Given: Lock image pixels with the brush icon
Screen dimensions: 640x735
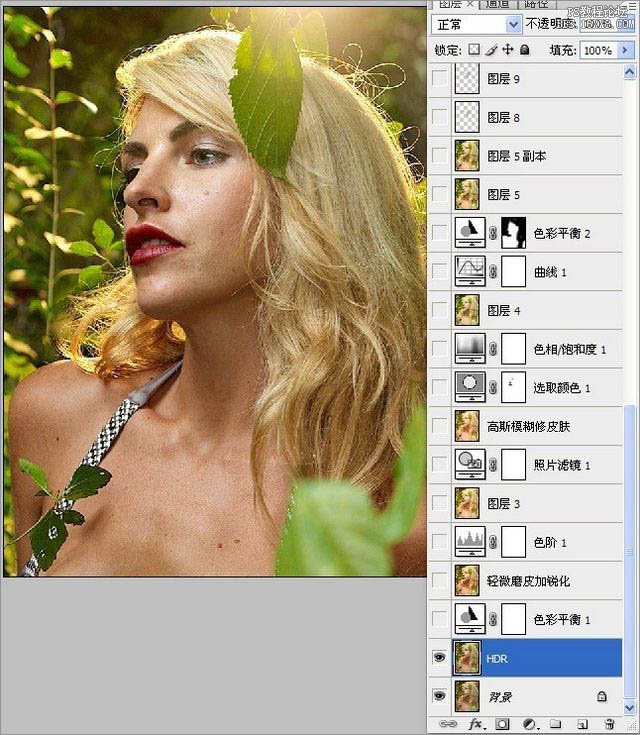Looking at the screenshot, I should 491,50.
